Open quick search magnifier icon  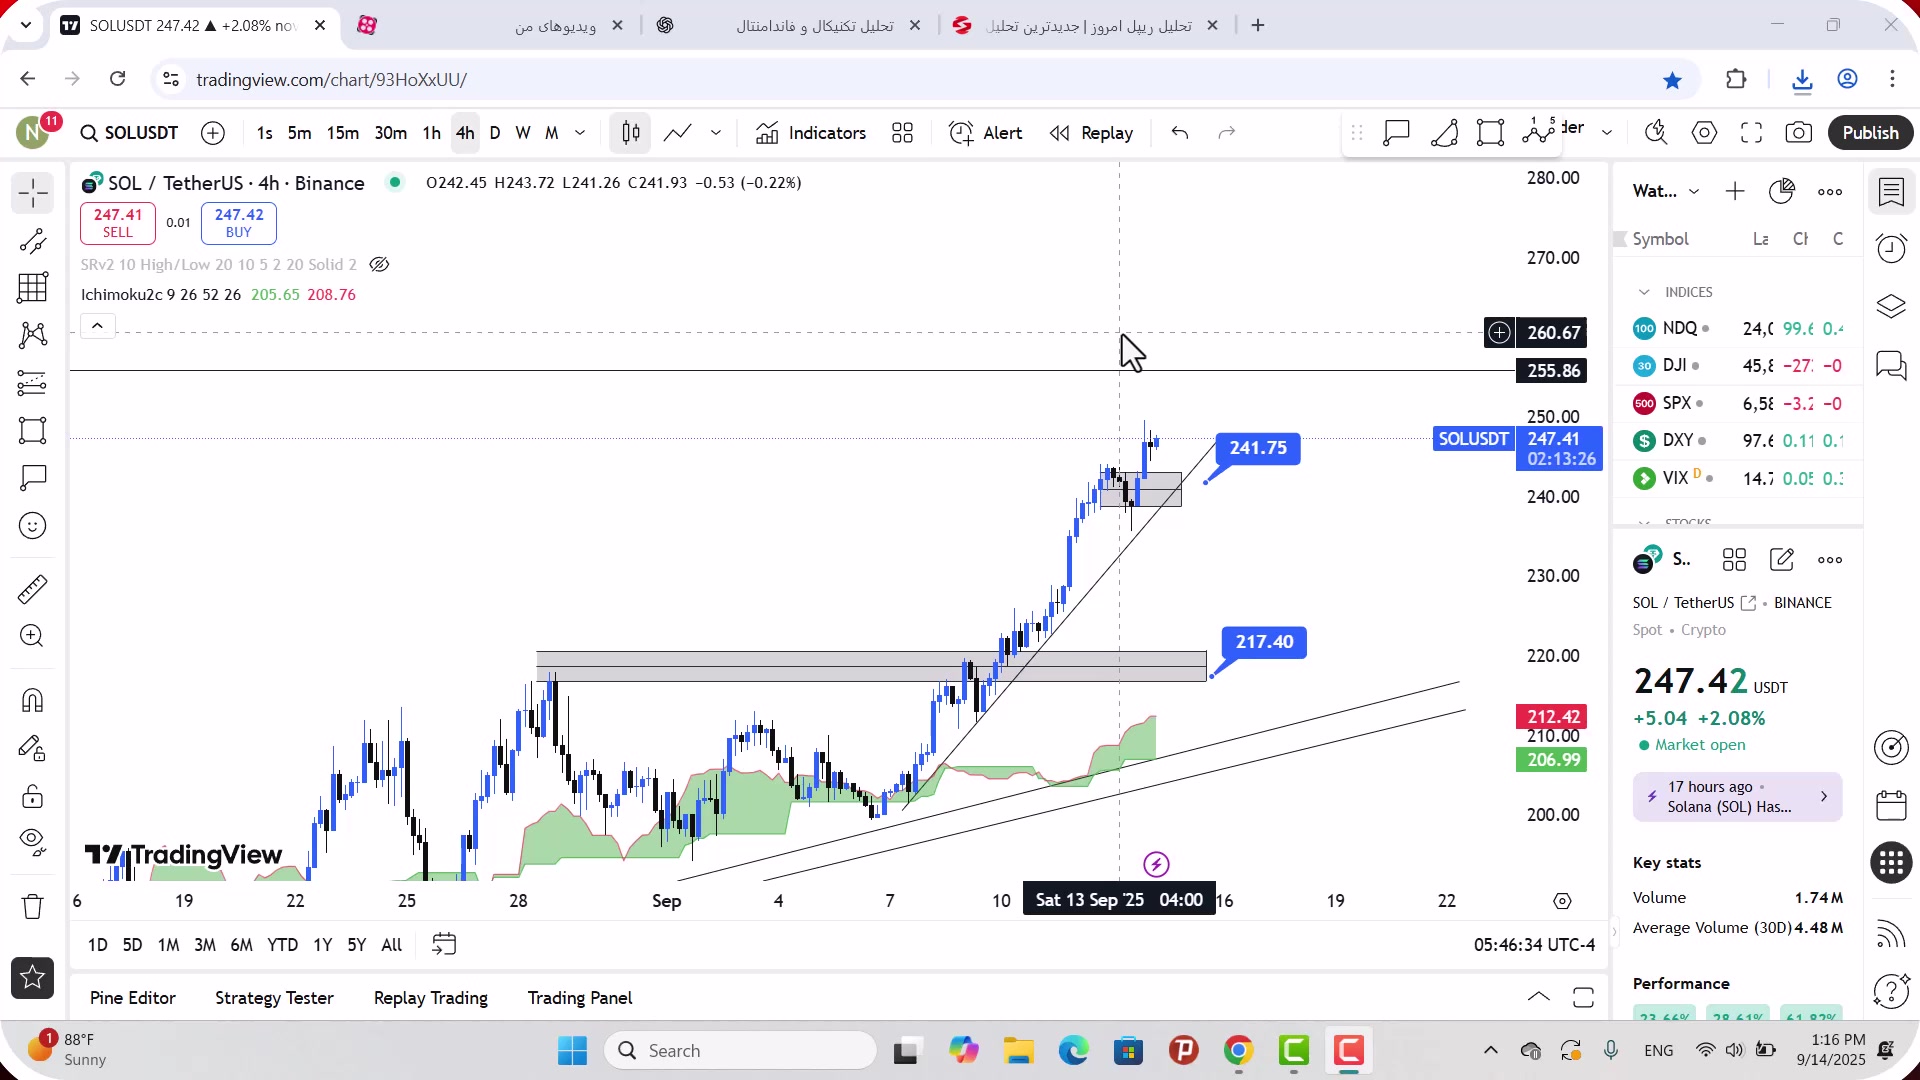pyautogui.click(x=1656, y=133)
